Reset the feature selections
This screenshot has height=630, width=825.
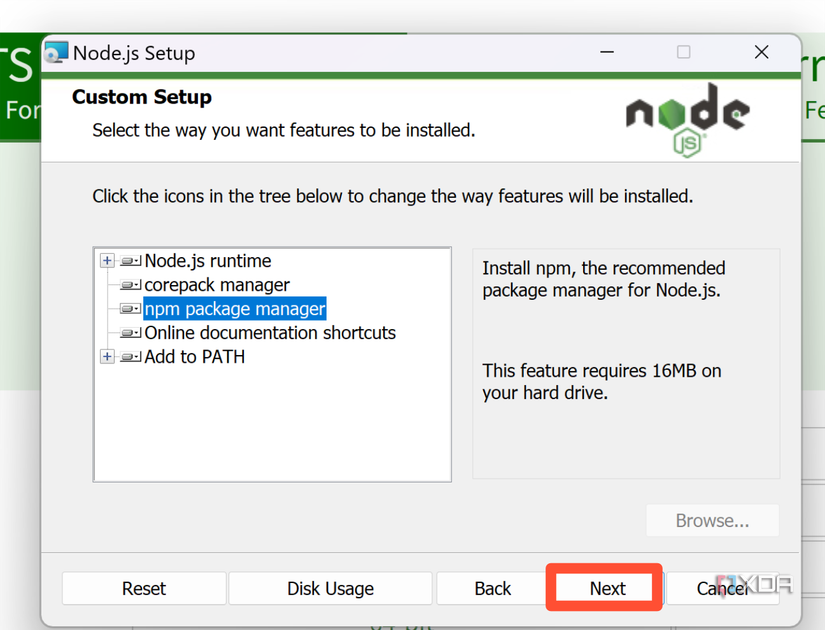(143, 588)
